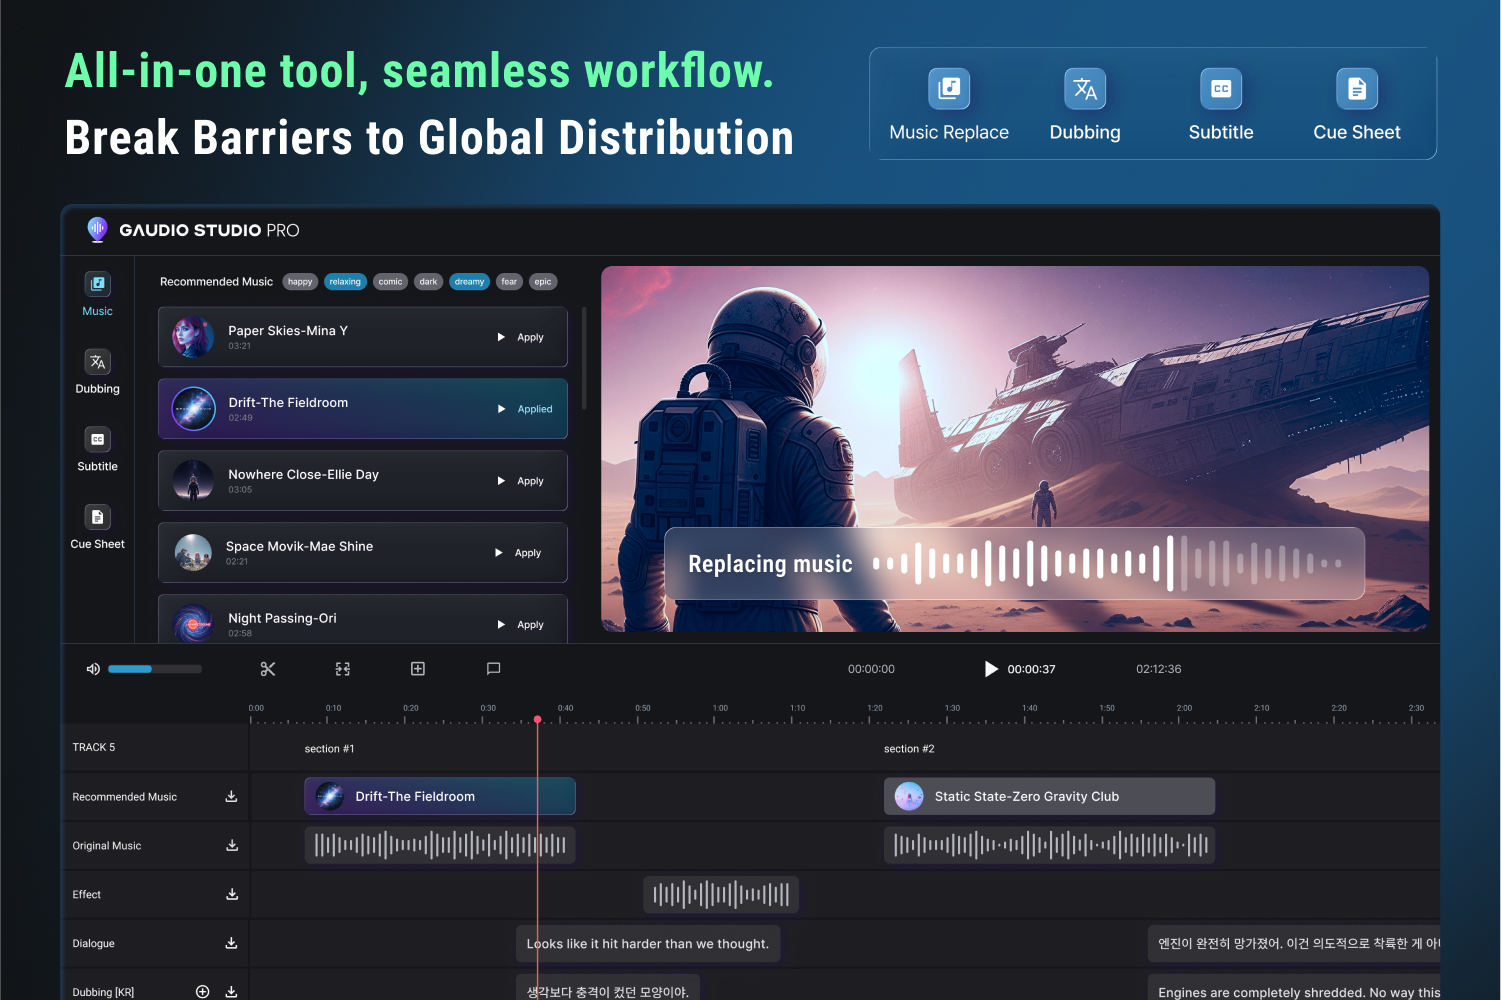
Task: Click the split/focus icon beside scissors
Action: click(343, 669)
